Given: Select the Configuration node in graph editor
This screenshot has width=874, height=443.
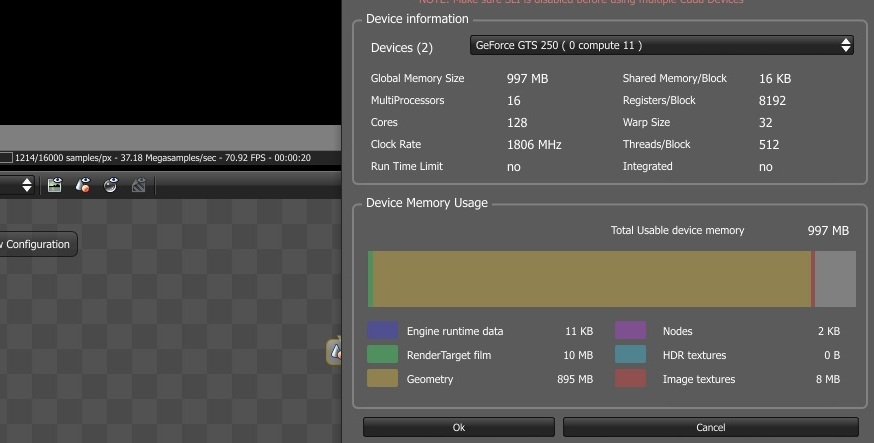Looking at the screenshot, I should click(x=38, y=244).
